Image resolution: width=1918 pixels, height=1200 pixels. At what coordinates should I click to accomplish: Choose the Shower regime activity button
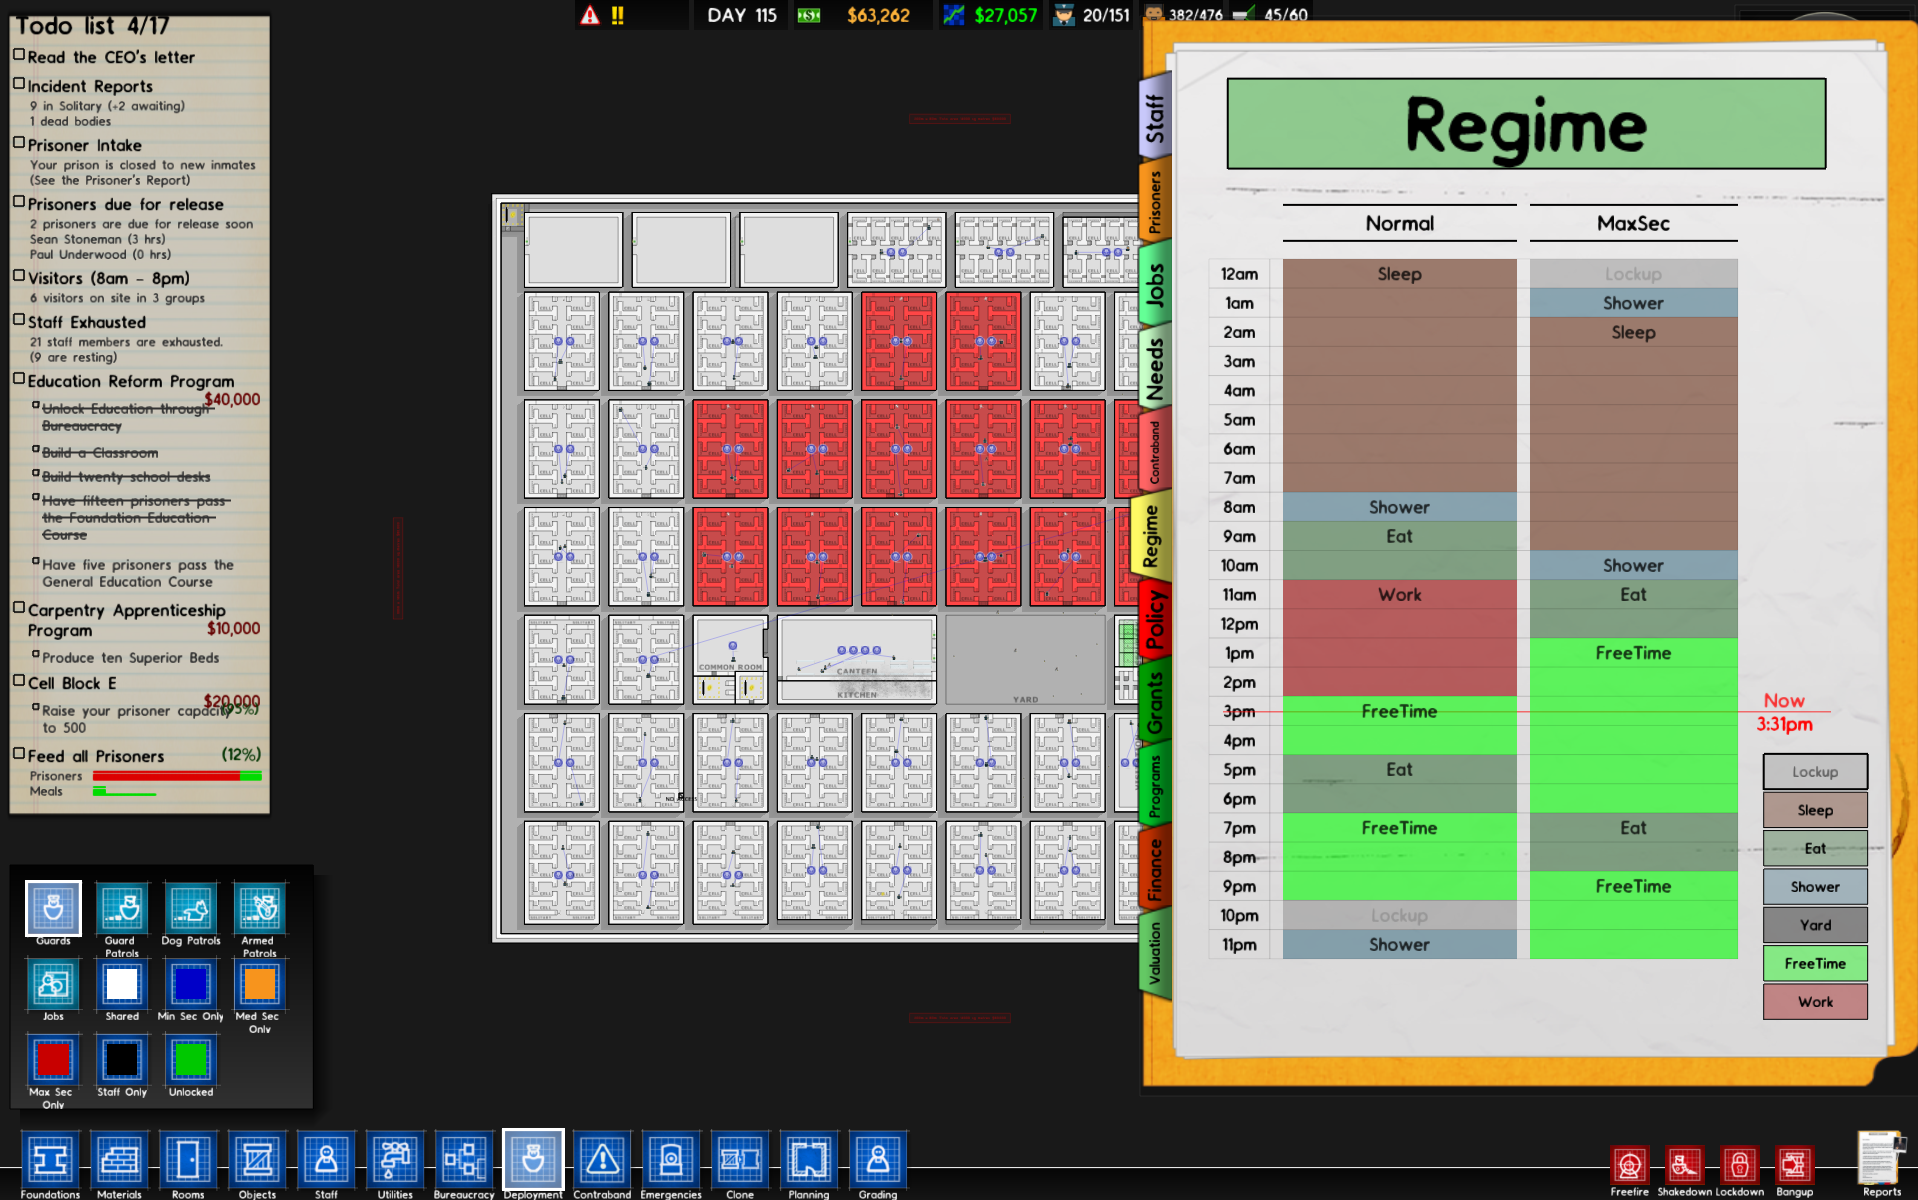tap(1814, 887)
